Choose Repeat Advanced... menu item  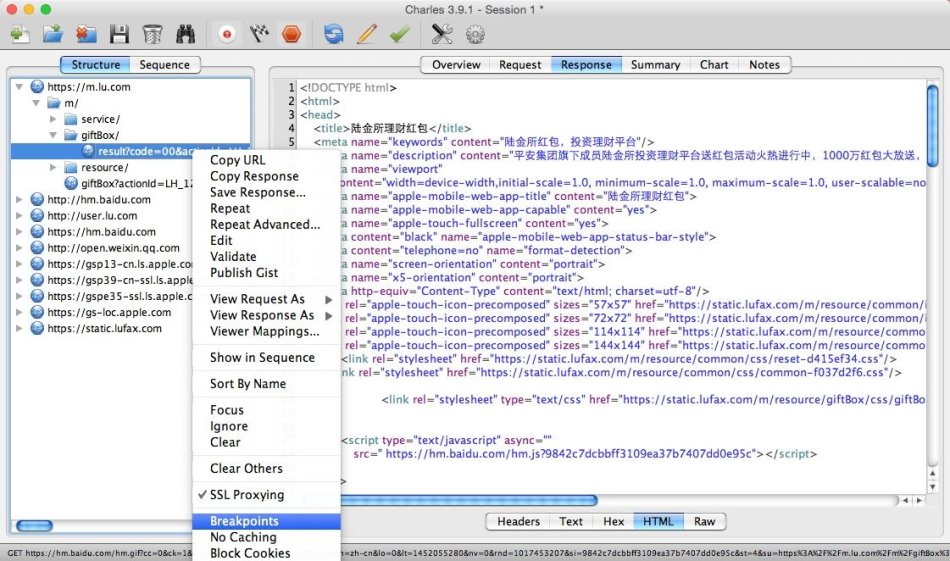pos(265,224)
